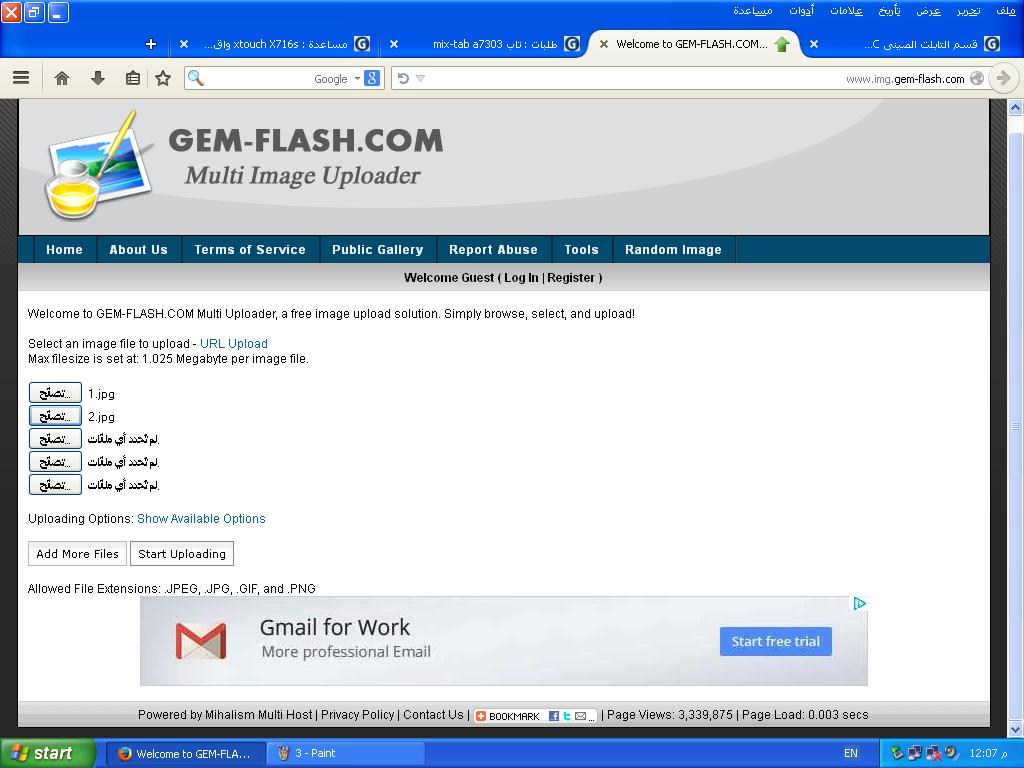This screenshot has width=1024, height=768.
Task: Open the URL history dropdown arrow
Action: (x=421, y=78)
